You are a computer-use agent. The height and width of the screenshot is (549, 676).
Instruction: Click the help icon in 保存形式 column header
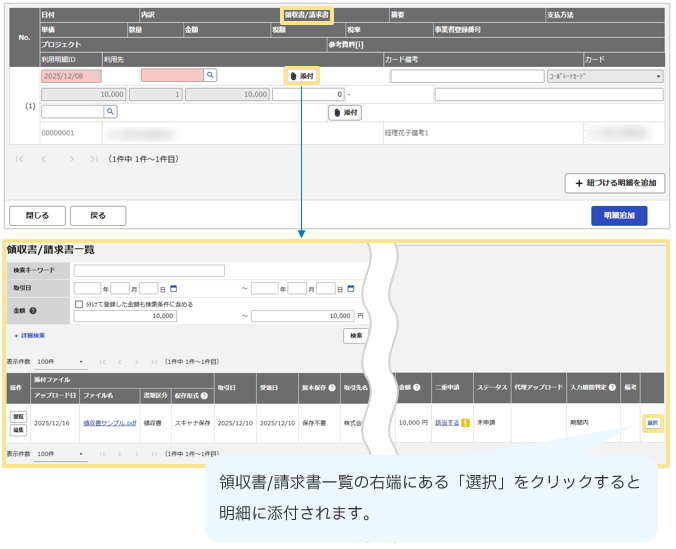204,395
